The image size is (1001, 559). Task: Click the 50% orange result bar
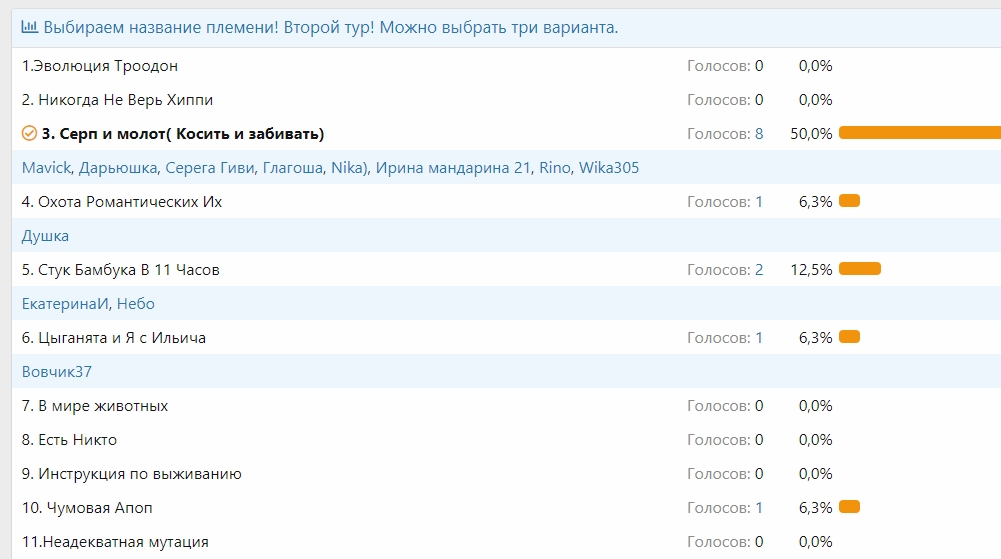pyautogui.click(x=919, y=133)
